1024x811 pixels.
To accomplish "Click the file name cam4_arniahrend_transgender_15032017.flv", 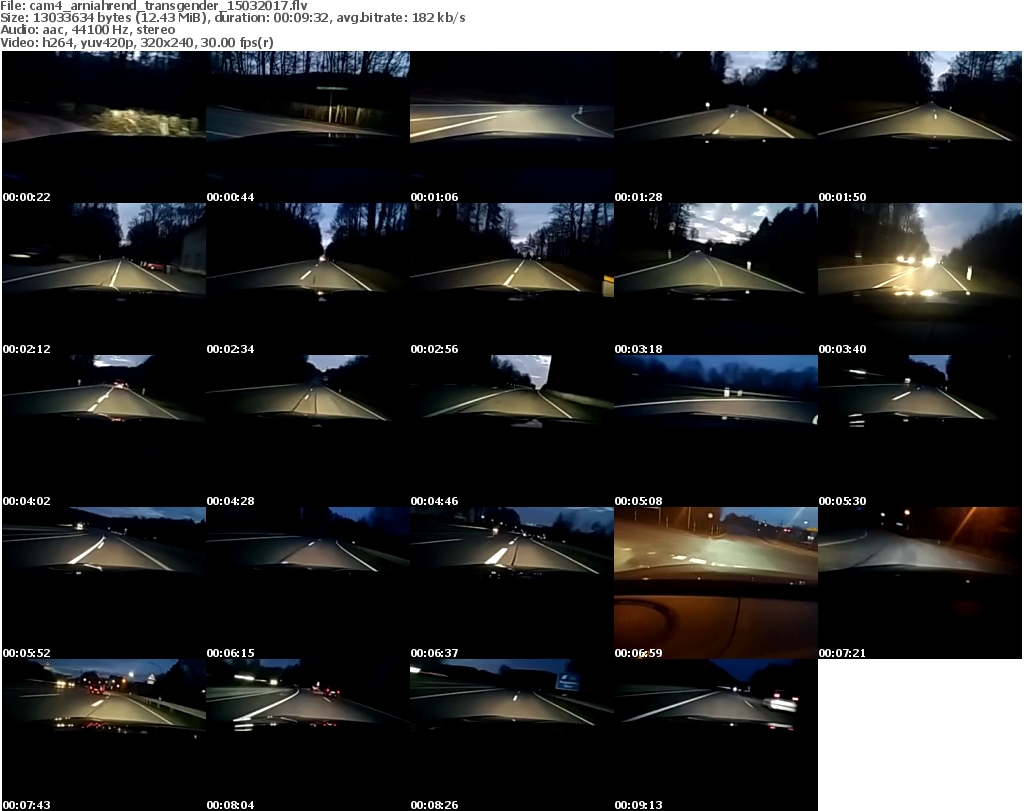I will 168,6.
